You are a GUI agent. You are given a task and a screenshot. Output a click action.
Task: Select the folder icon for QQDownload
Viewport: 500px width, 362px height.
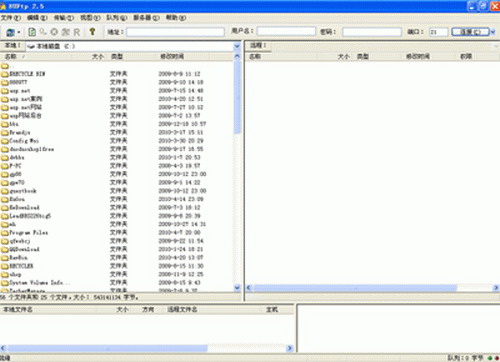(5, 249)
